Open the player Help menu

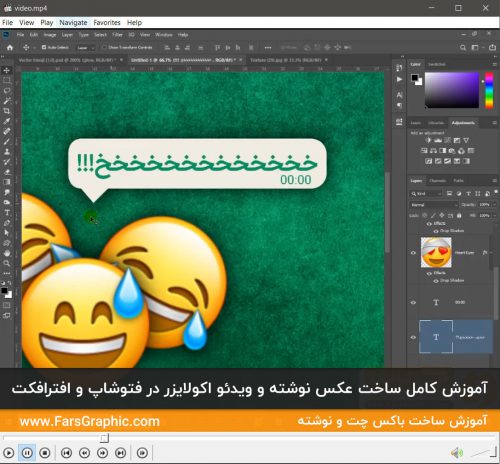click(x=134, y=23)
